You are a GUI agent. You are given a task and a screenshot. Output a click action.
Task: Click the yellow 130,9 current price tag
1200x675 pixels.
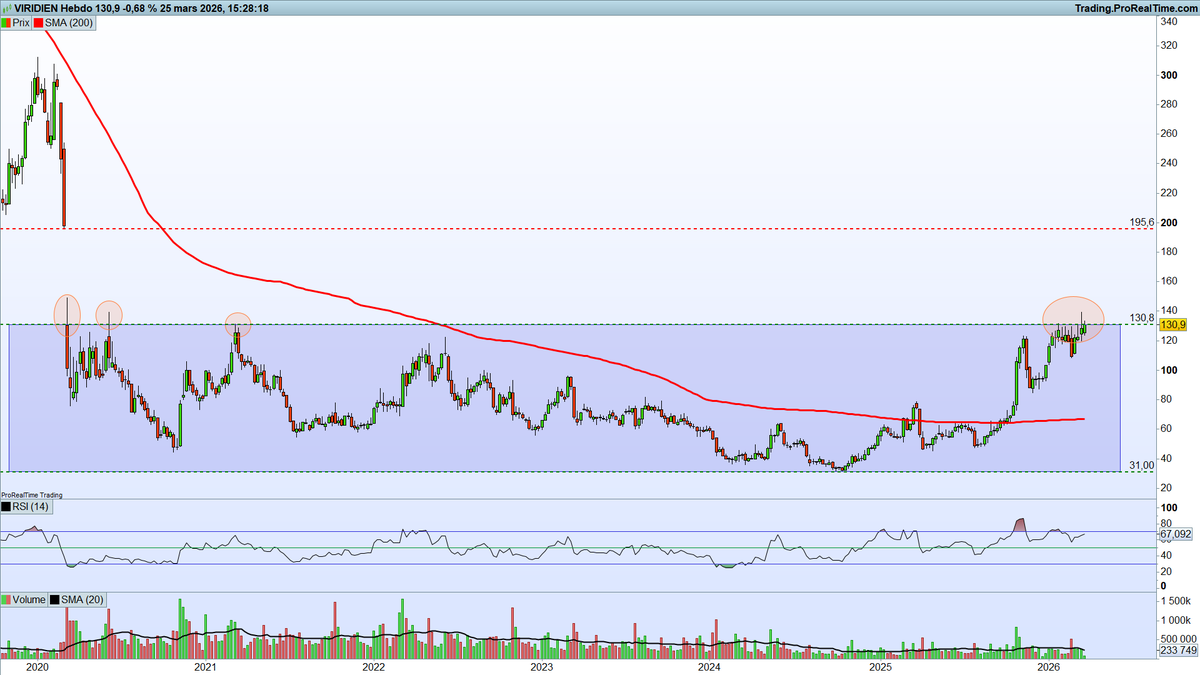(1172, 325)
